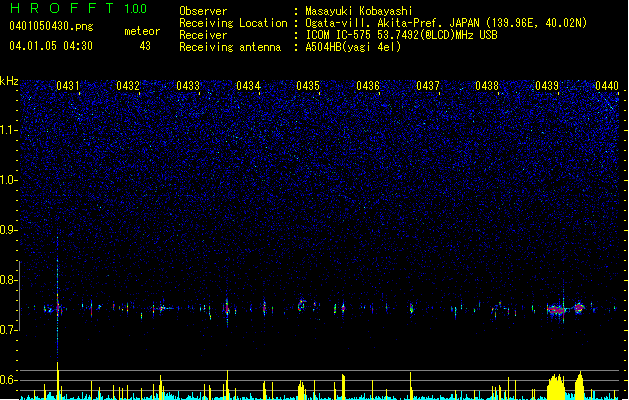629x400 pixels.
Task: Select the file name 0401050430.png
Action: 51,26
